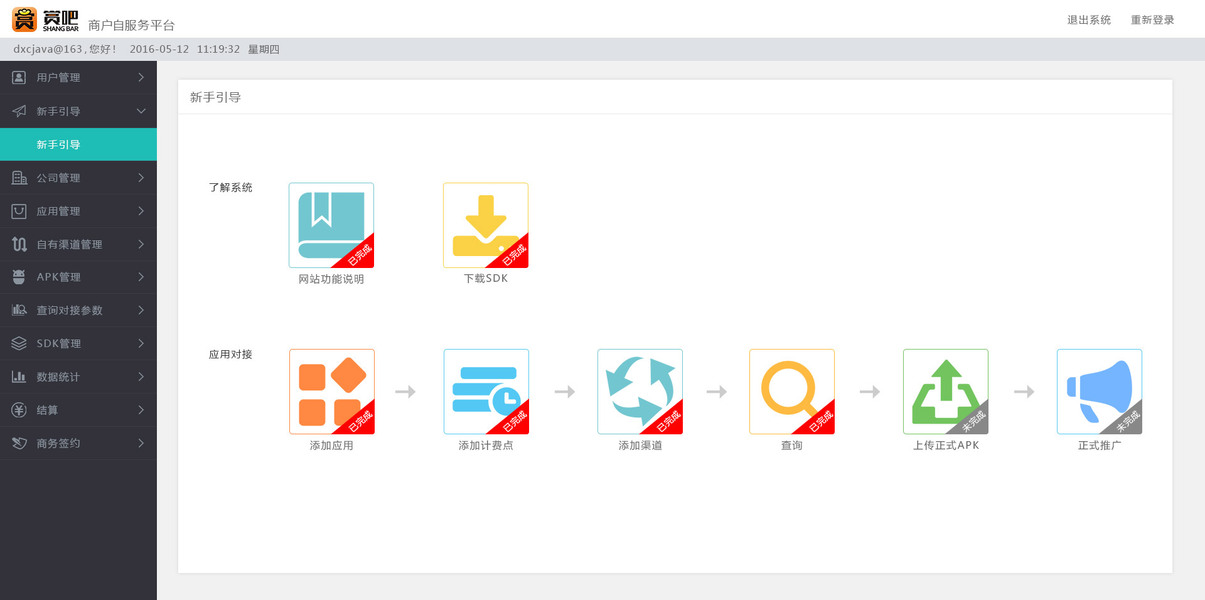The image size is (1205, 600).
Task: Click the 商务签约 handshake icon
Action: pos(18,443)
